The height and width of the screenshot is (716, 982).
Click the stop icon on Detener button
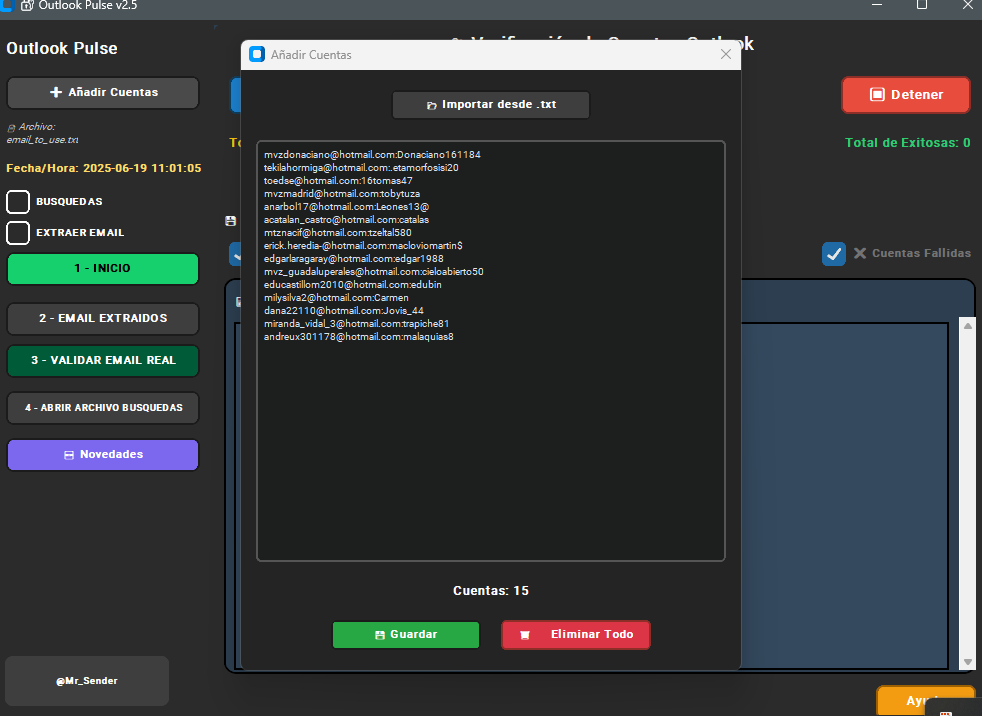(877, 95)
